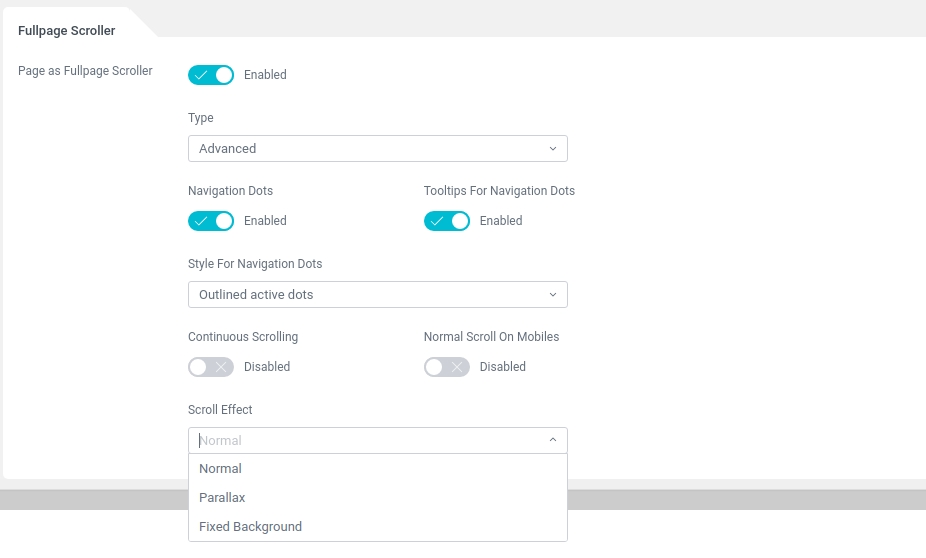The image size is (926, 558).
Task: Click the Enabled label beside Page as Fullpage Scroller
Action: pyautogui.click(x=265, y=75)
